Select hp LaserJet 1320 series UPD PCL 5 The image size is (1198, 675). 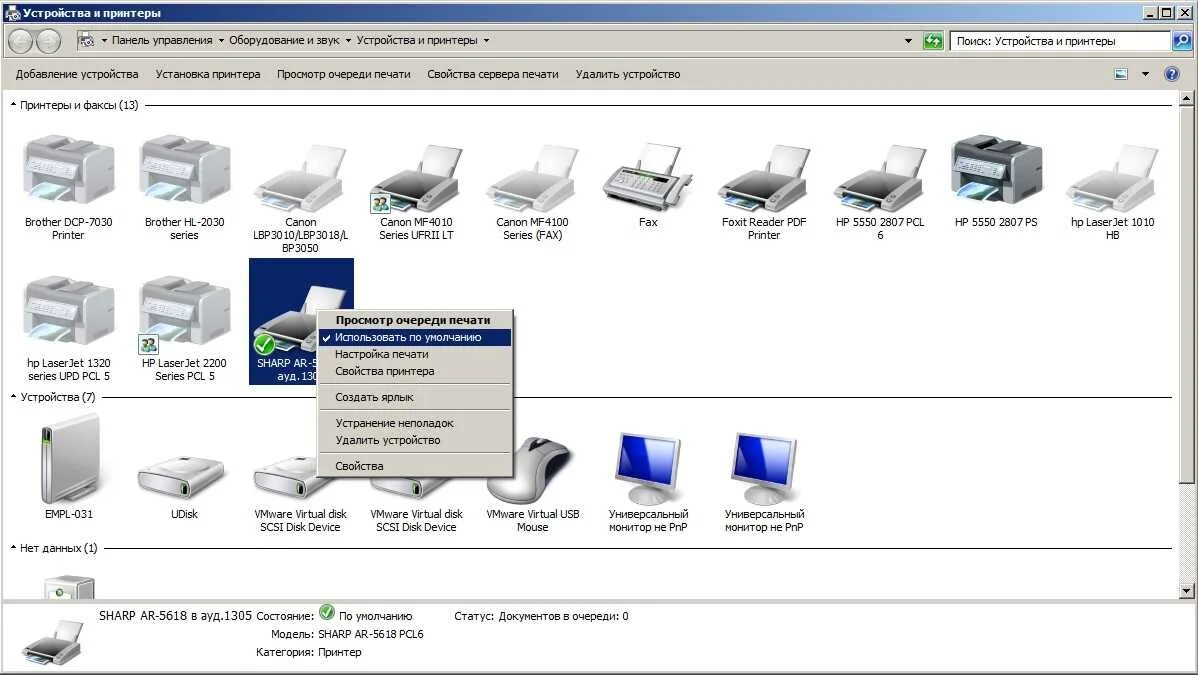[x=69, y=311]
